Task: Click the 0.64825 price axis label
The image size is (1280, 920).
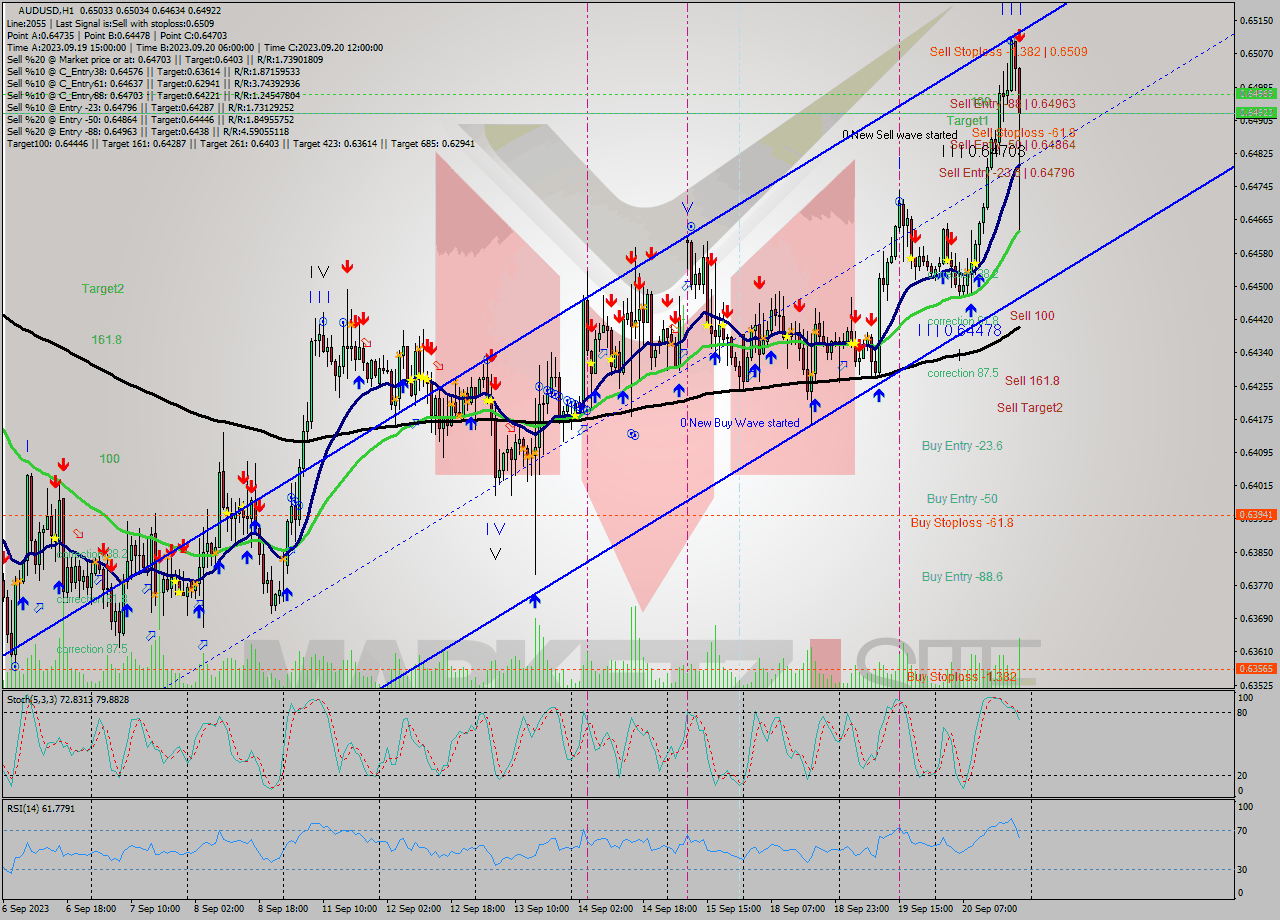Action: point(1256,153)
